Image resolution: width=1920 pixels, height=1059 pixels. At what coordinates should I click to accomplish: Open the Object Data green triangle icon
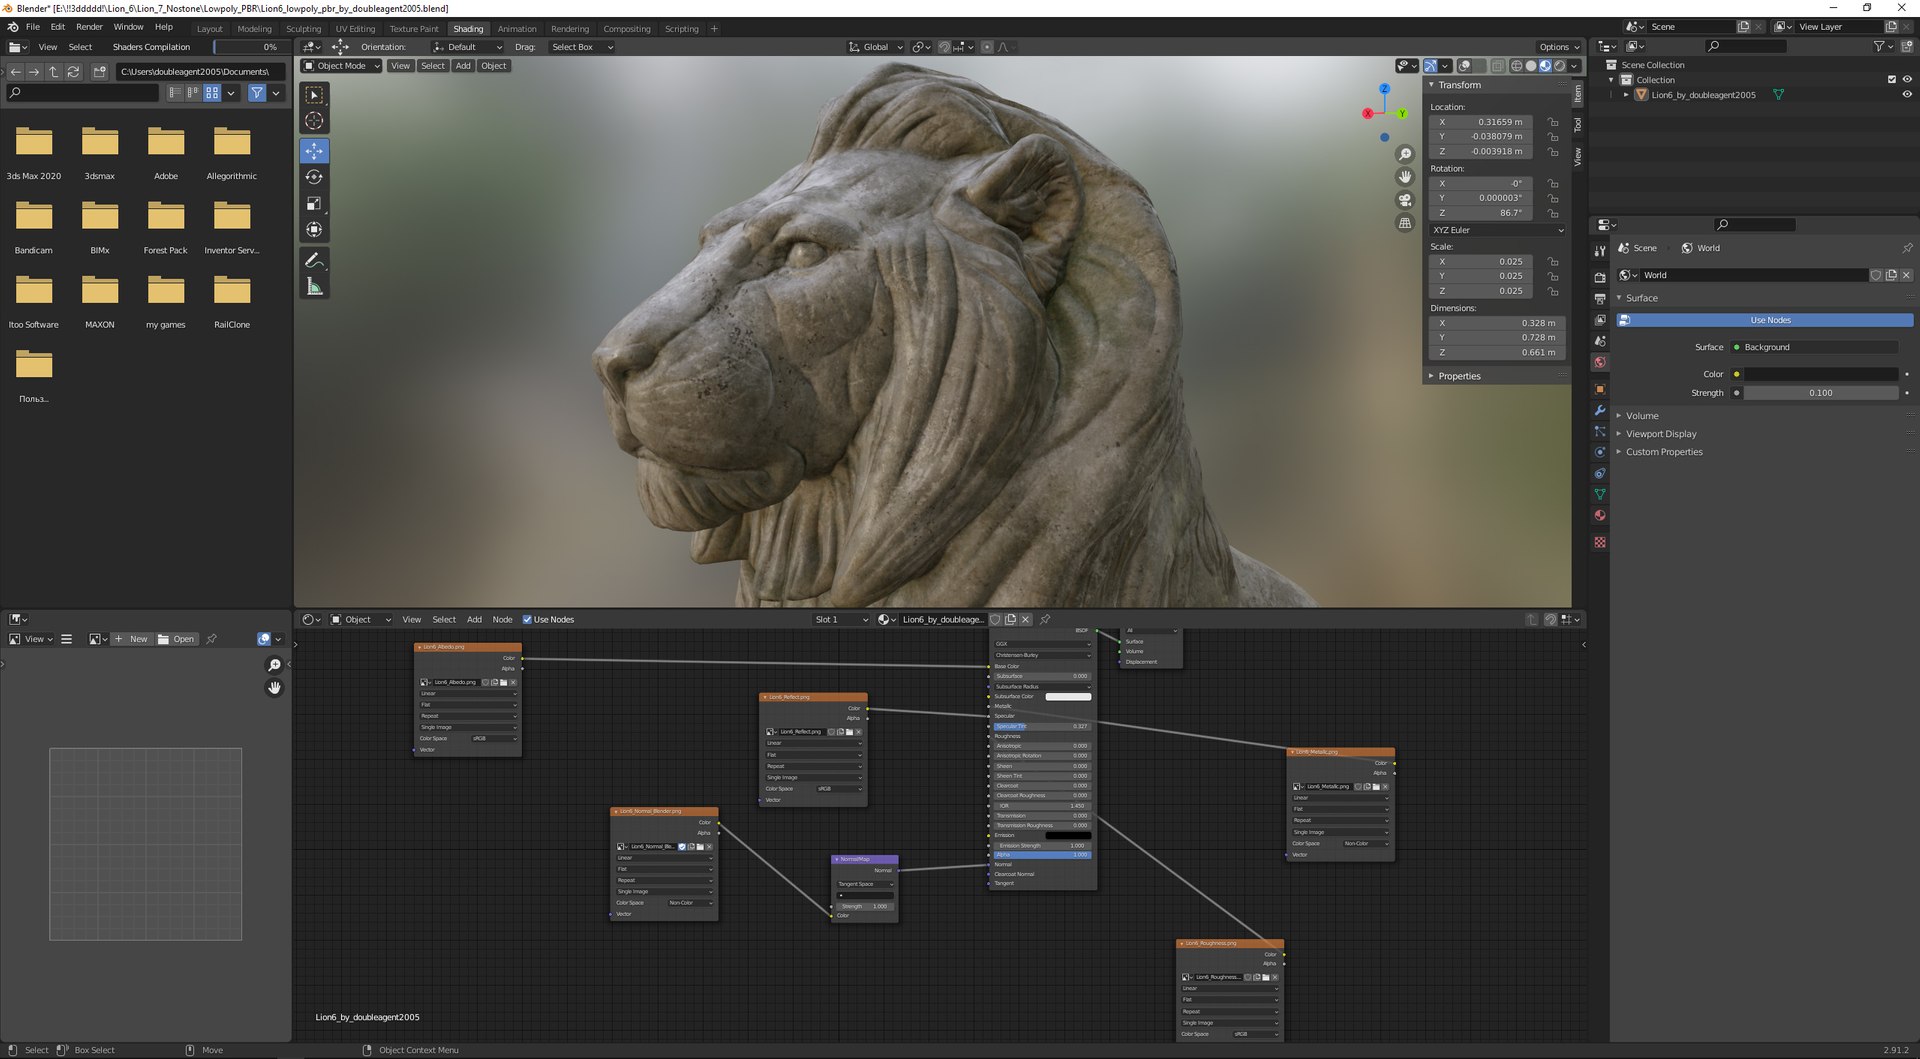point(1600,494)
